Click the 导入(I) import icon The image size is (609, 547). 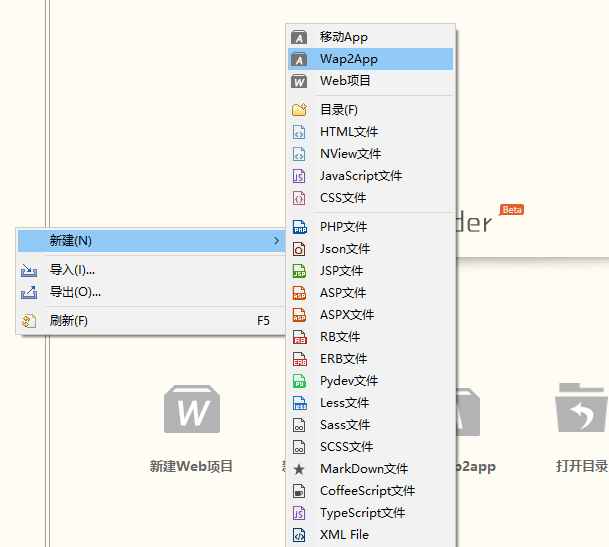pos(29,270)
